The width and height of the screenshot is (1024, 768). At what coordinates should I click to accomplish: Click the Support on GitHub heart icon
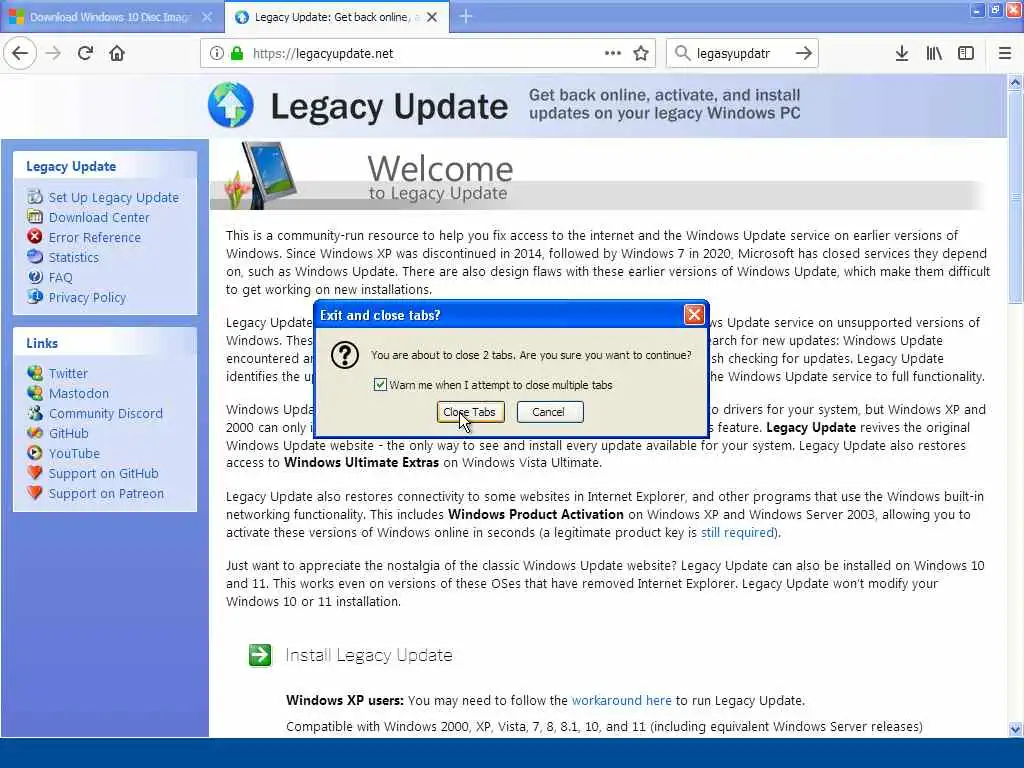[35, 473]
